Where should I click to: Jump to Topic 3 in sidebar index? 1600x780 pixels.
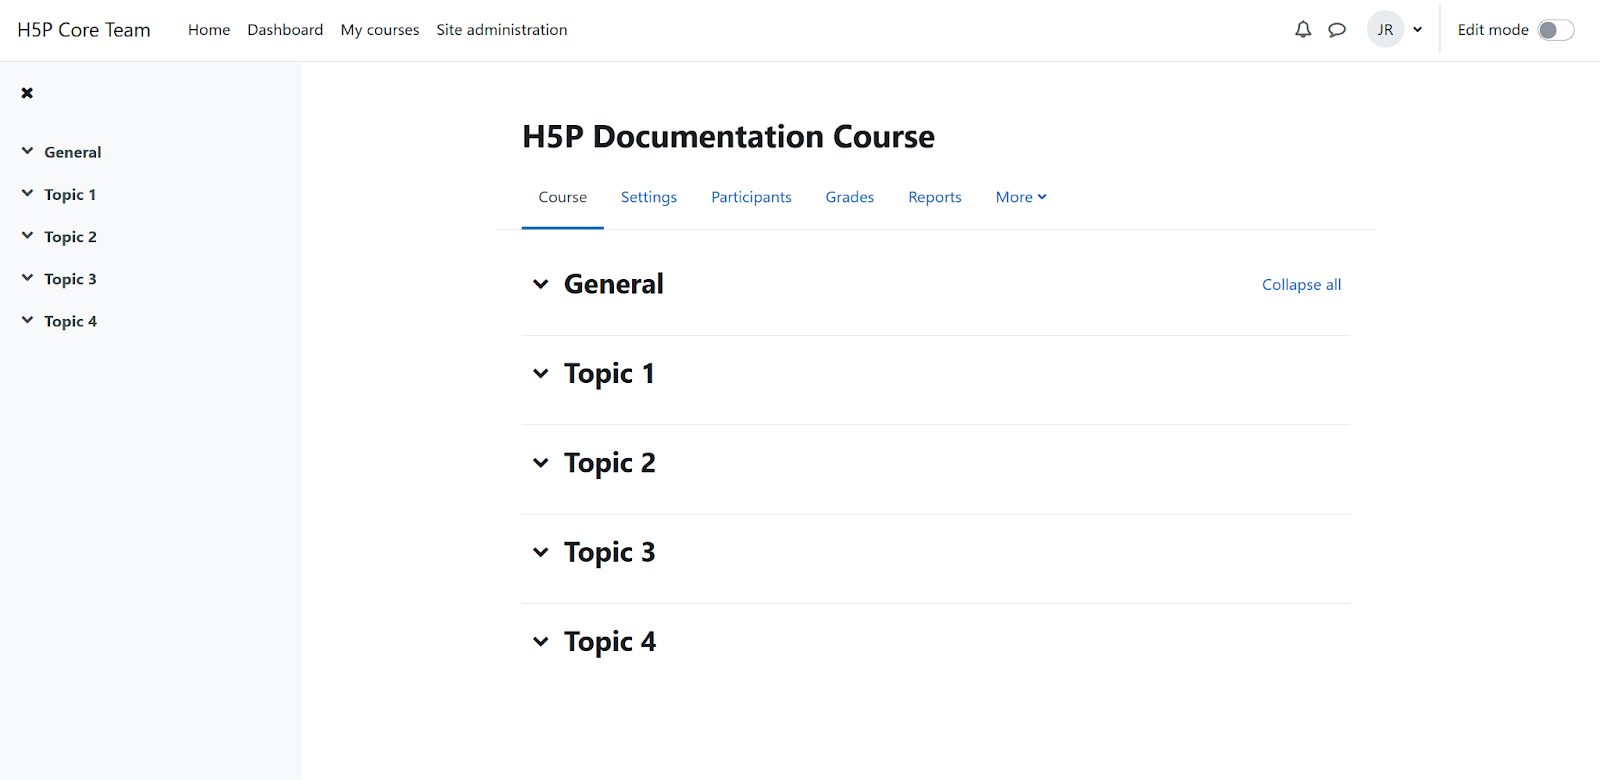(70, 279)
